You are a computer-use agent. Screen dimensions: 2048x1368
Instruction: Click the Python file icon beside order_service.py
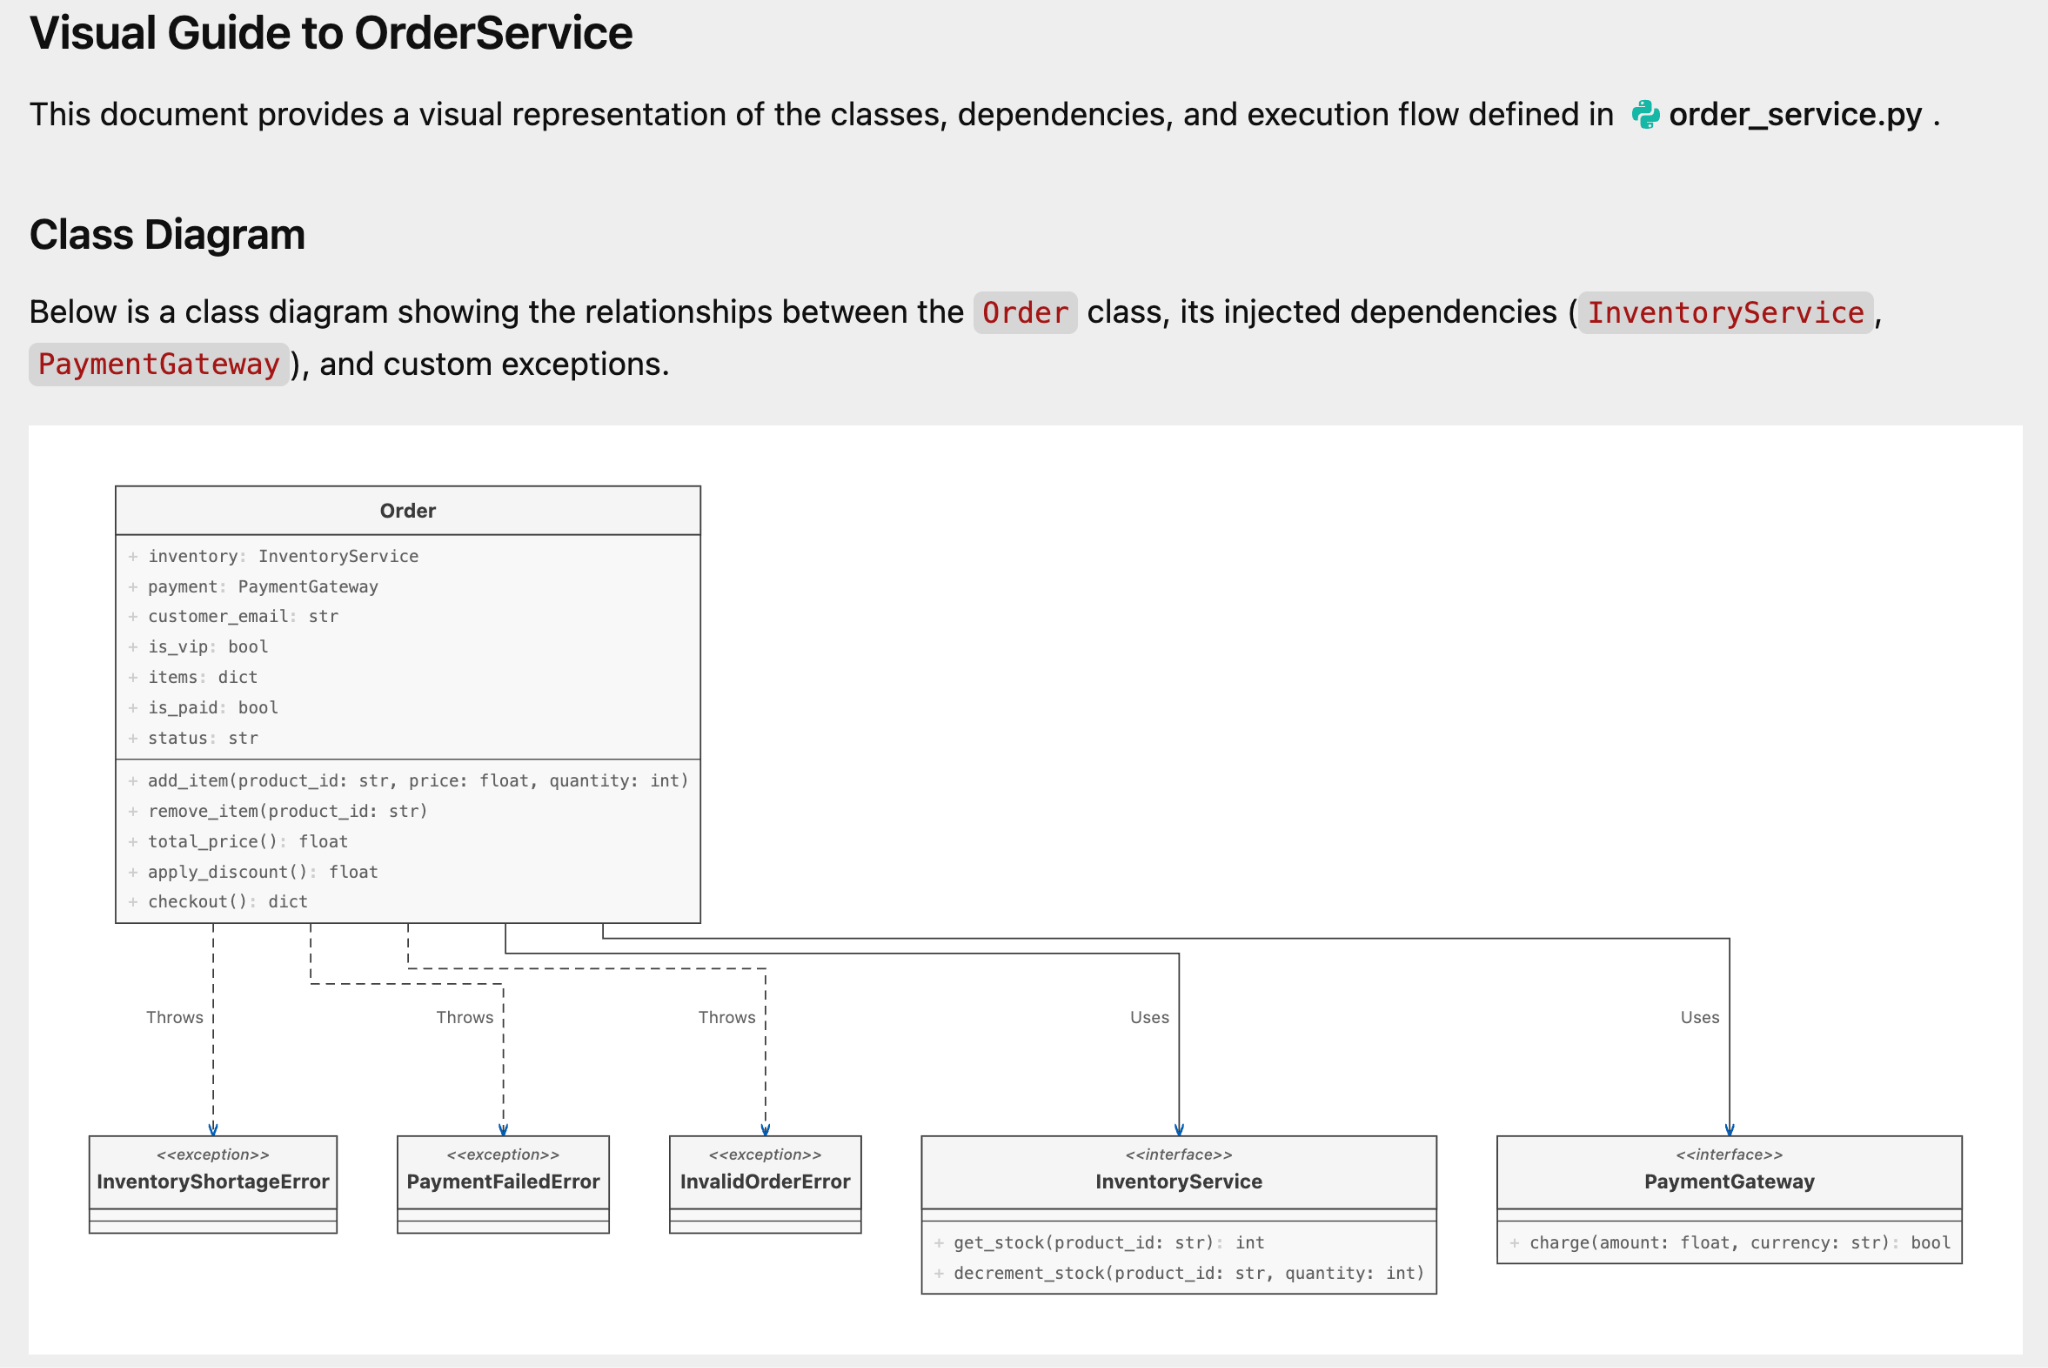[x=1645, y=115]
